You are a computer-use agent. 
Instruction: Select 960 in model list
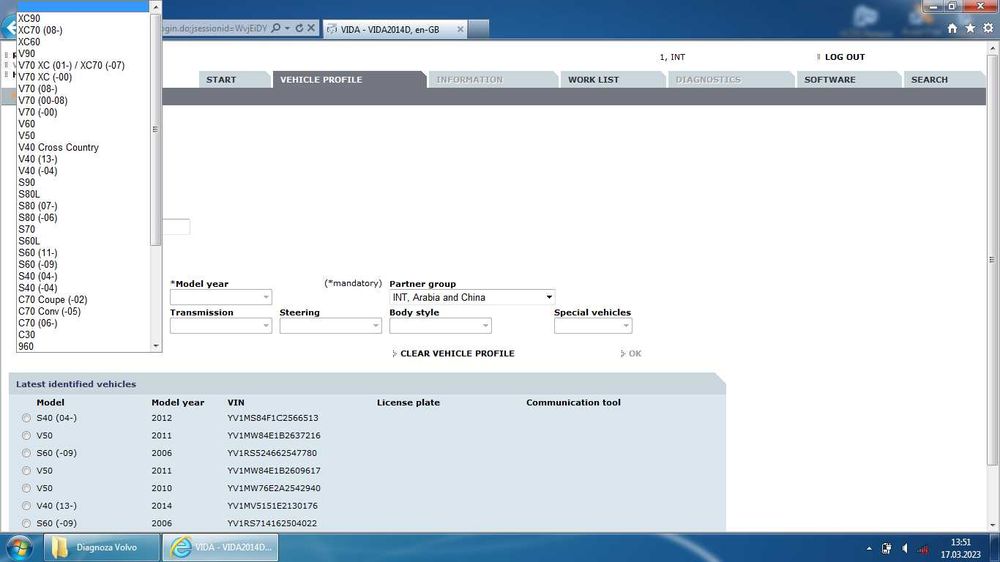[83, 346]
